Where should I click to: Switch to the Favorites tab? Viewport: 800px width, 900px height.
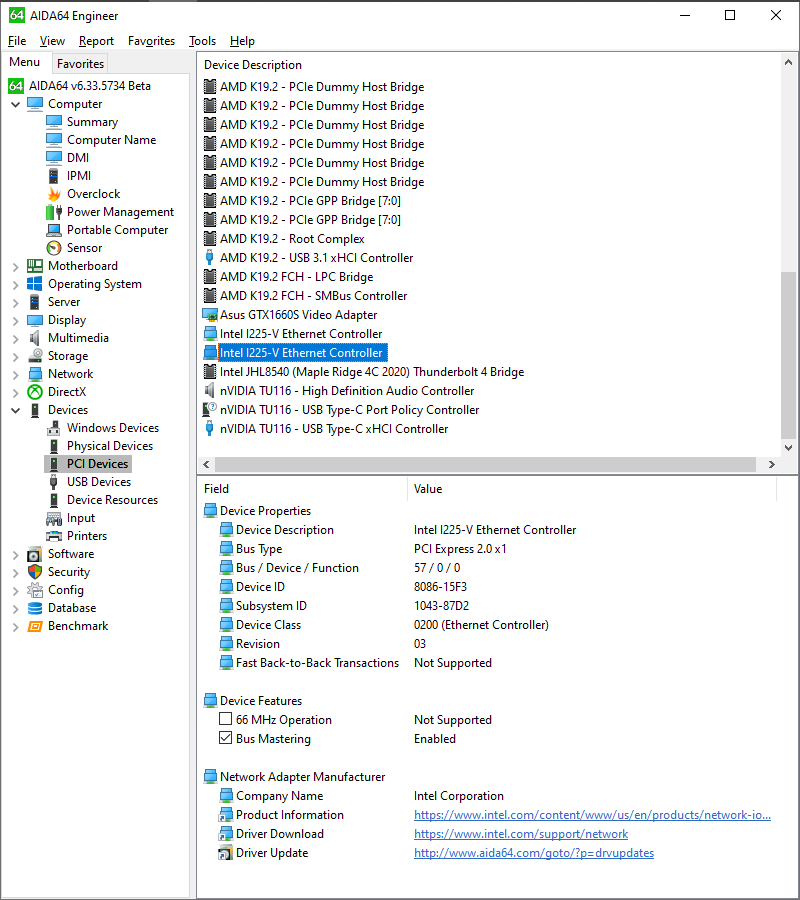[80, 63]
